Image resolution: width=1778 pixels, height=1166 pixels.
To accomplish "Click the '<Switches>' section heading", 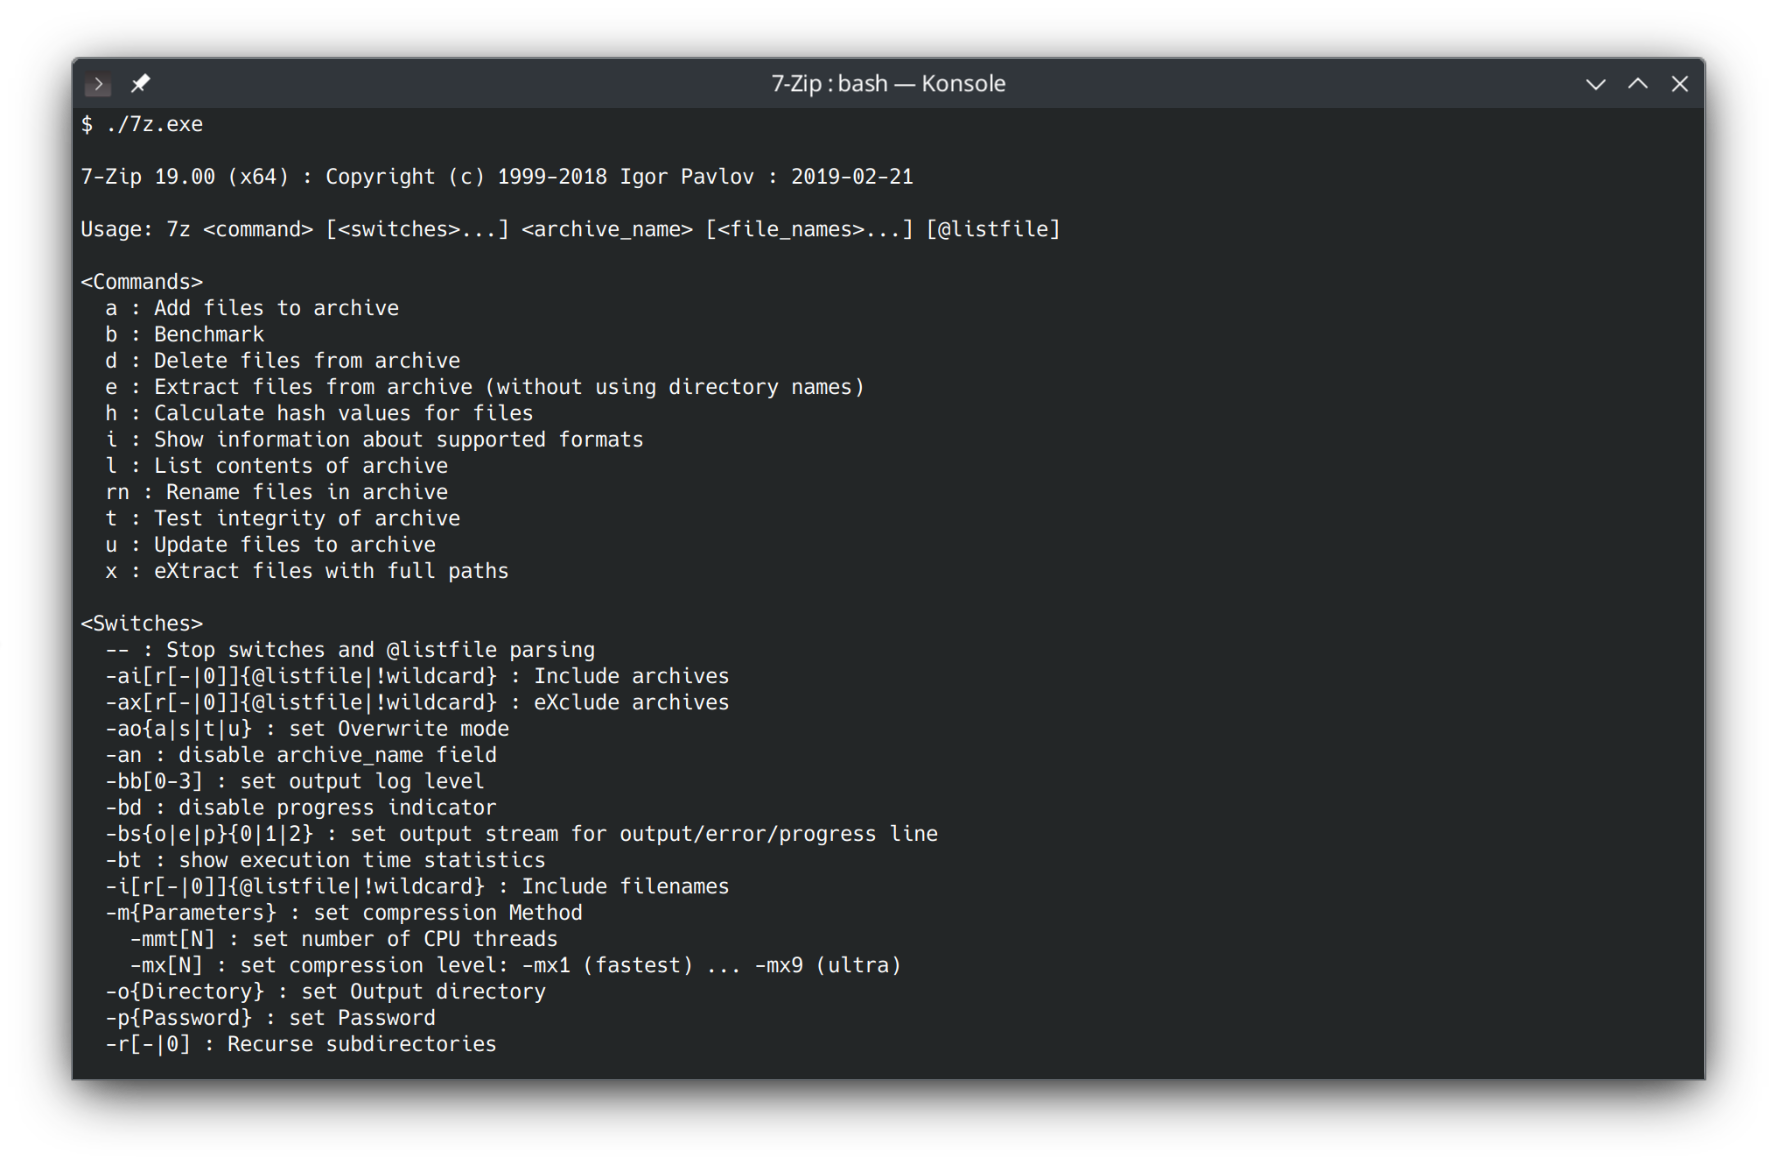I will [142, 624].
